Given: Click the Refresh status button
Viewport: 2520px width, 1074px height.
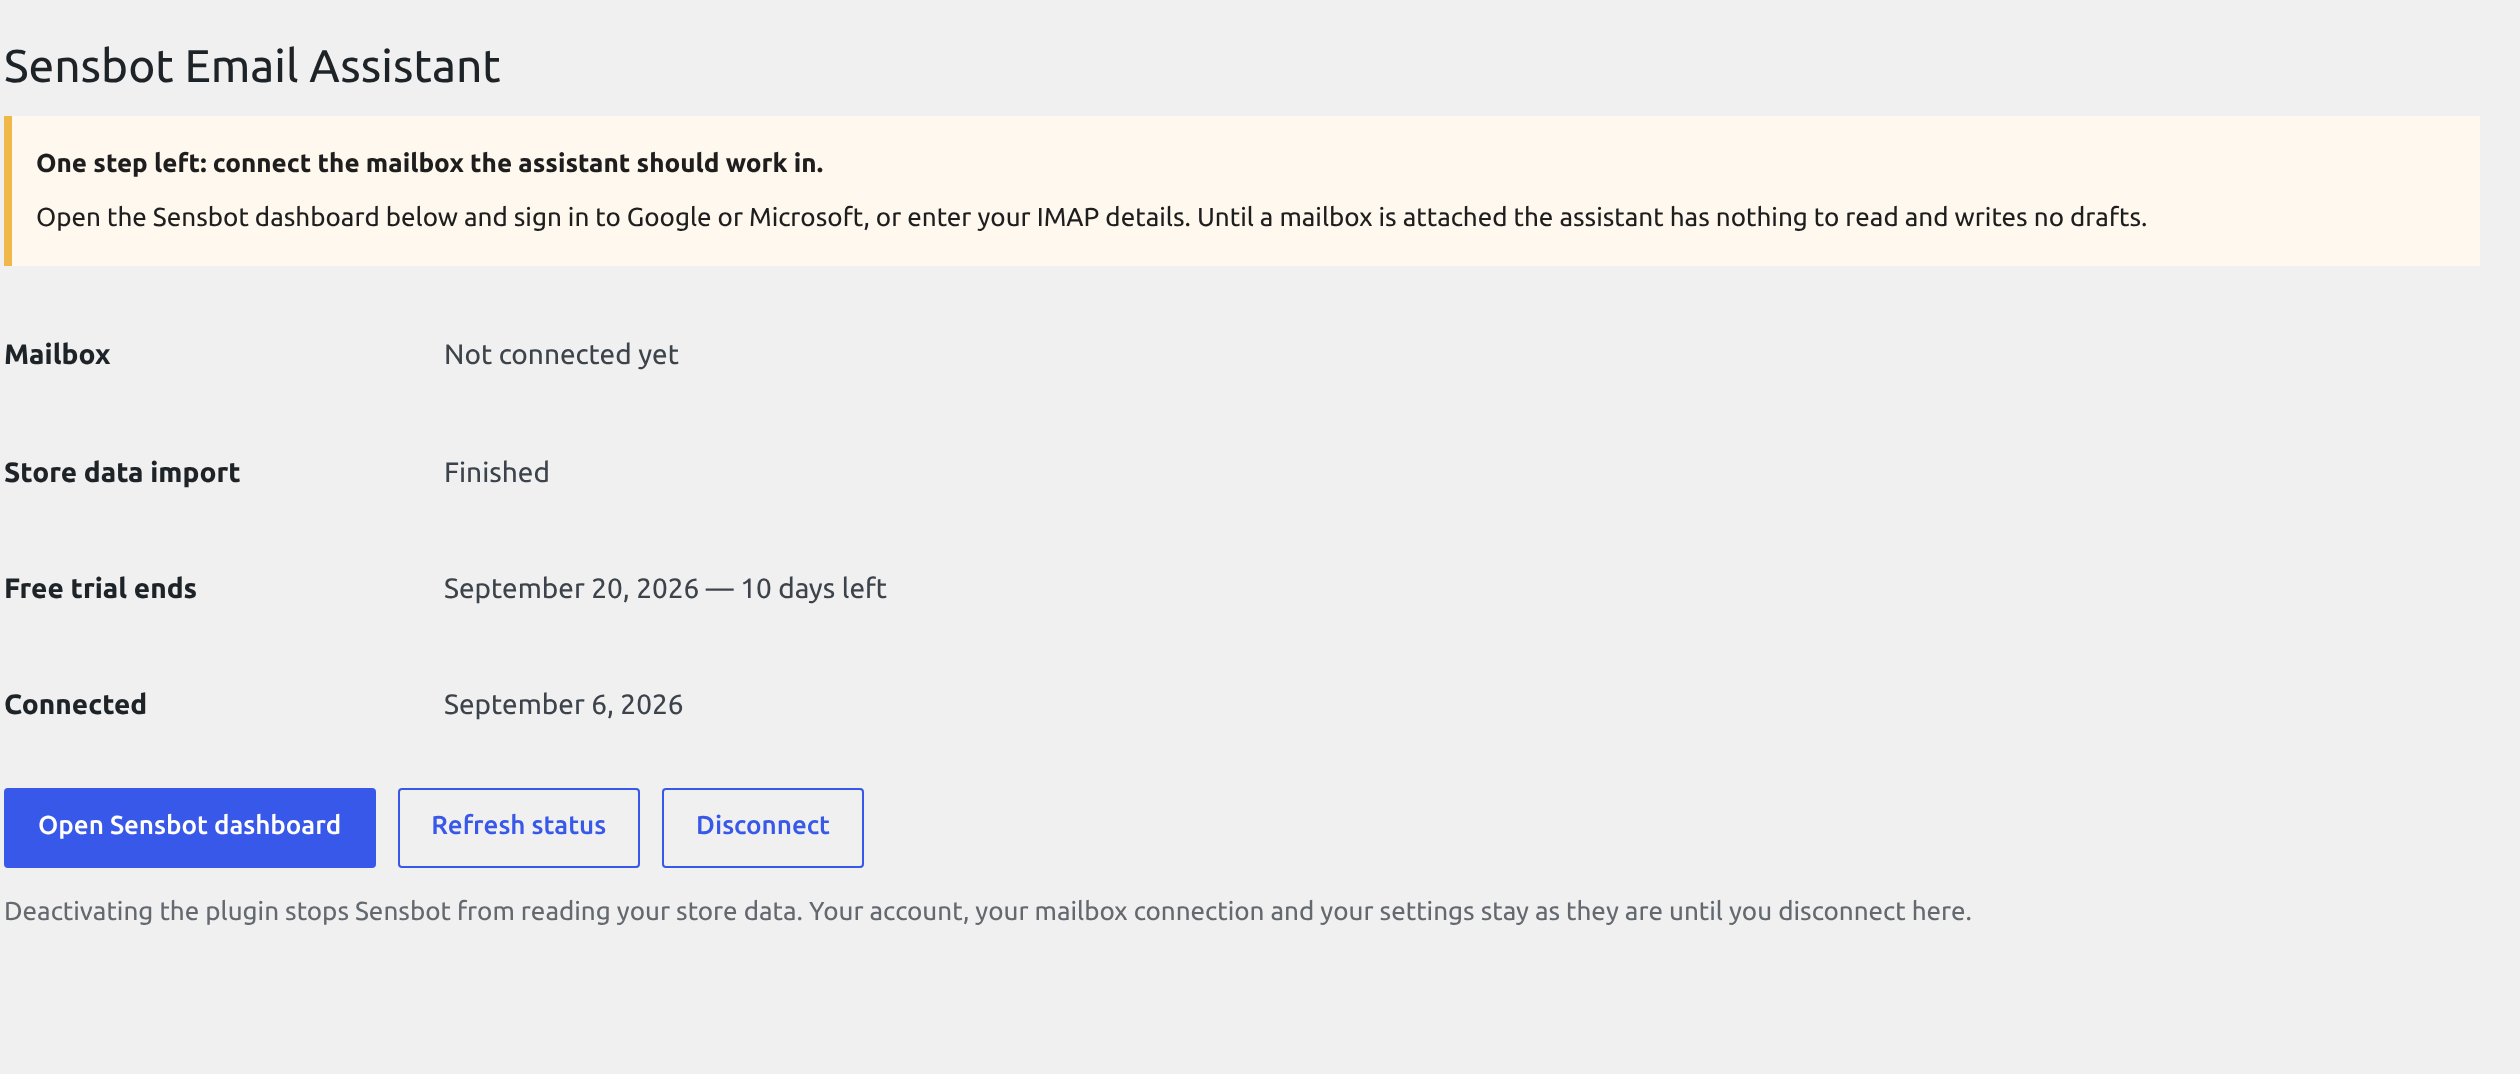Looking at the screenshot, I should (518, 827).
